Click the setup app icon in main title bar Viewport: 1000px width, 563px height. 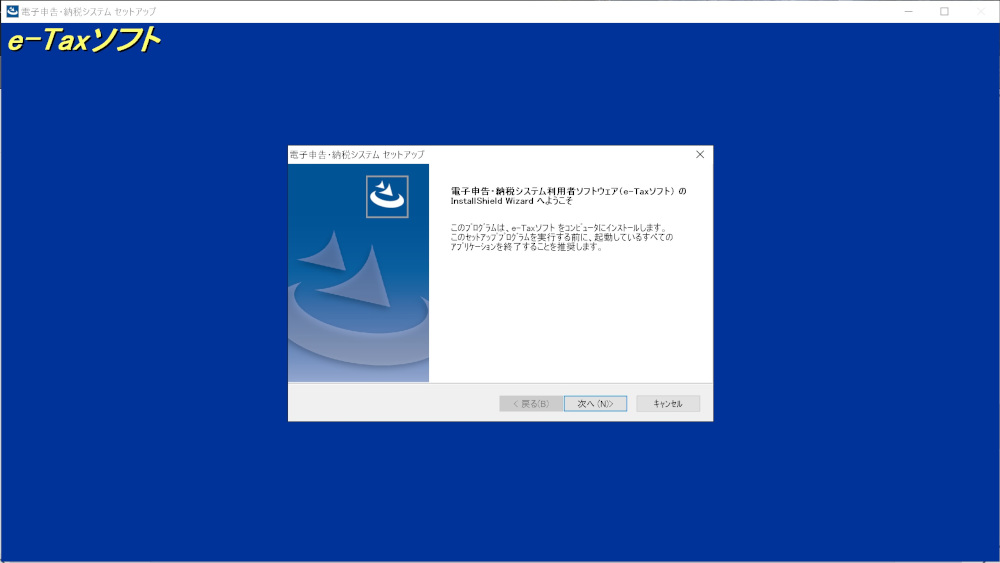(x=12, y=11)
